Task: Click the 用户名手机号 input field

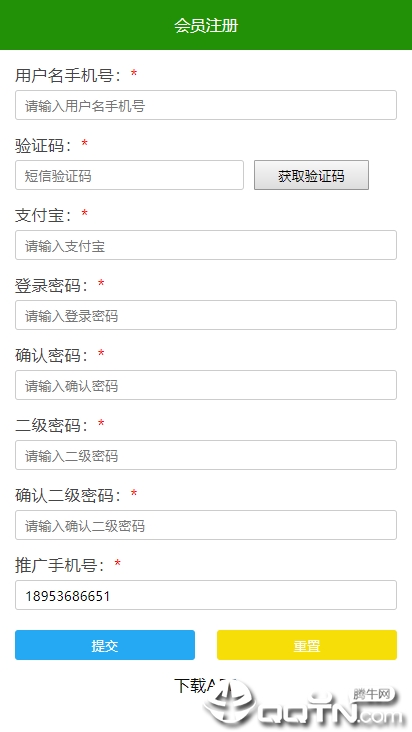Action: click(x=206, y=105)
